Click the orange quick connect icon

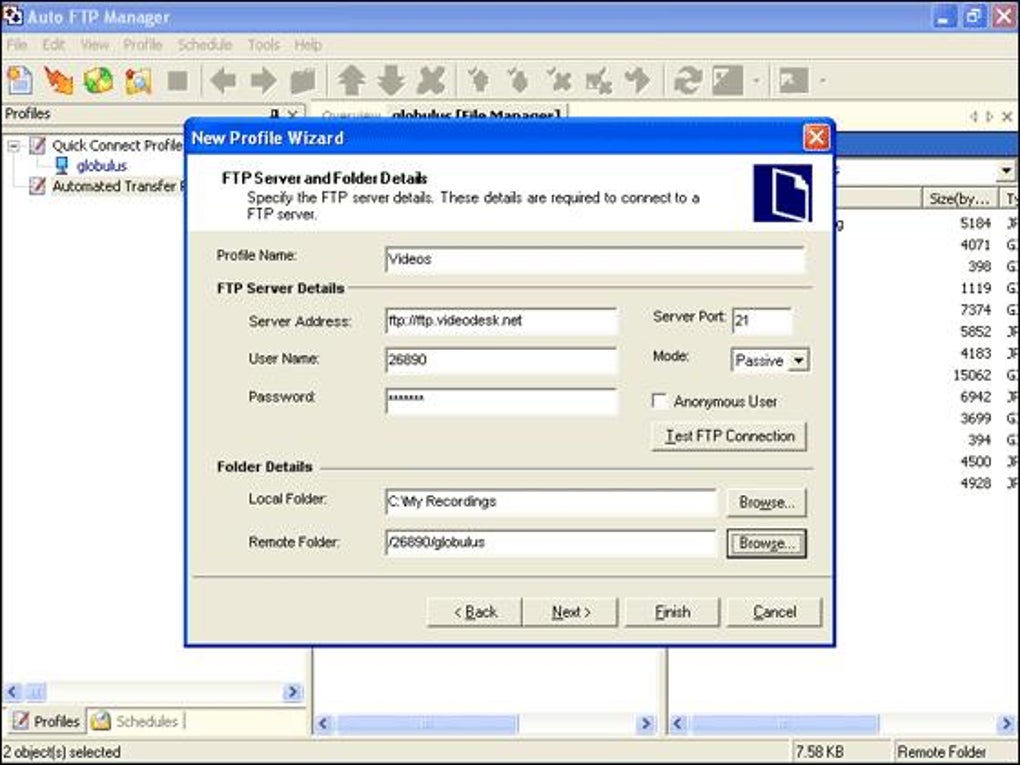tap(59, 80)
